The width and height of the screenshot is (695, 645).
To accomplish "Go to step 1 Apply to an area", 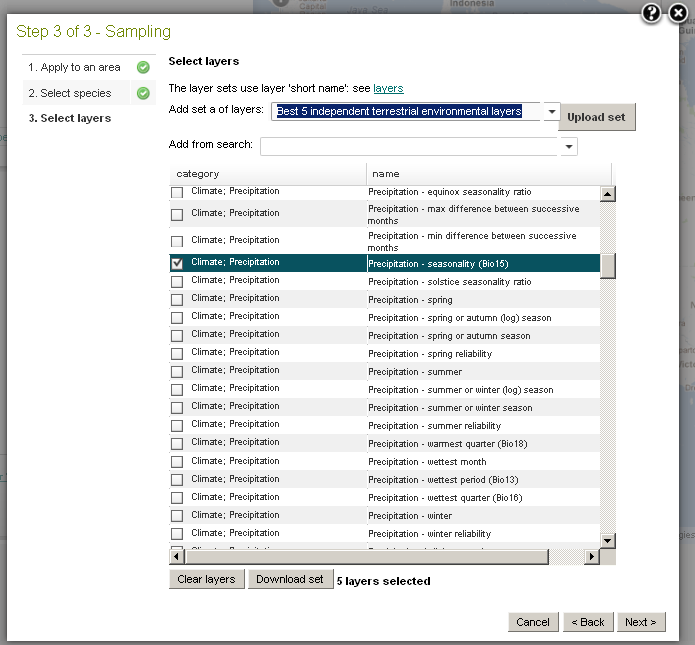I will tap(74, 68).
